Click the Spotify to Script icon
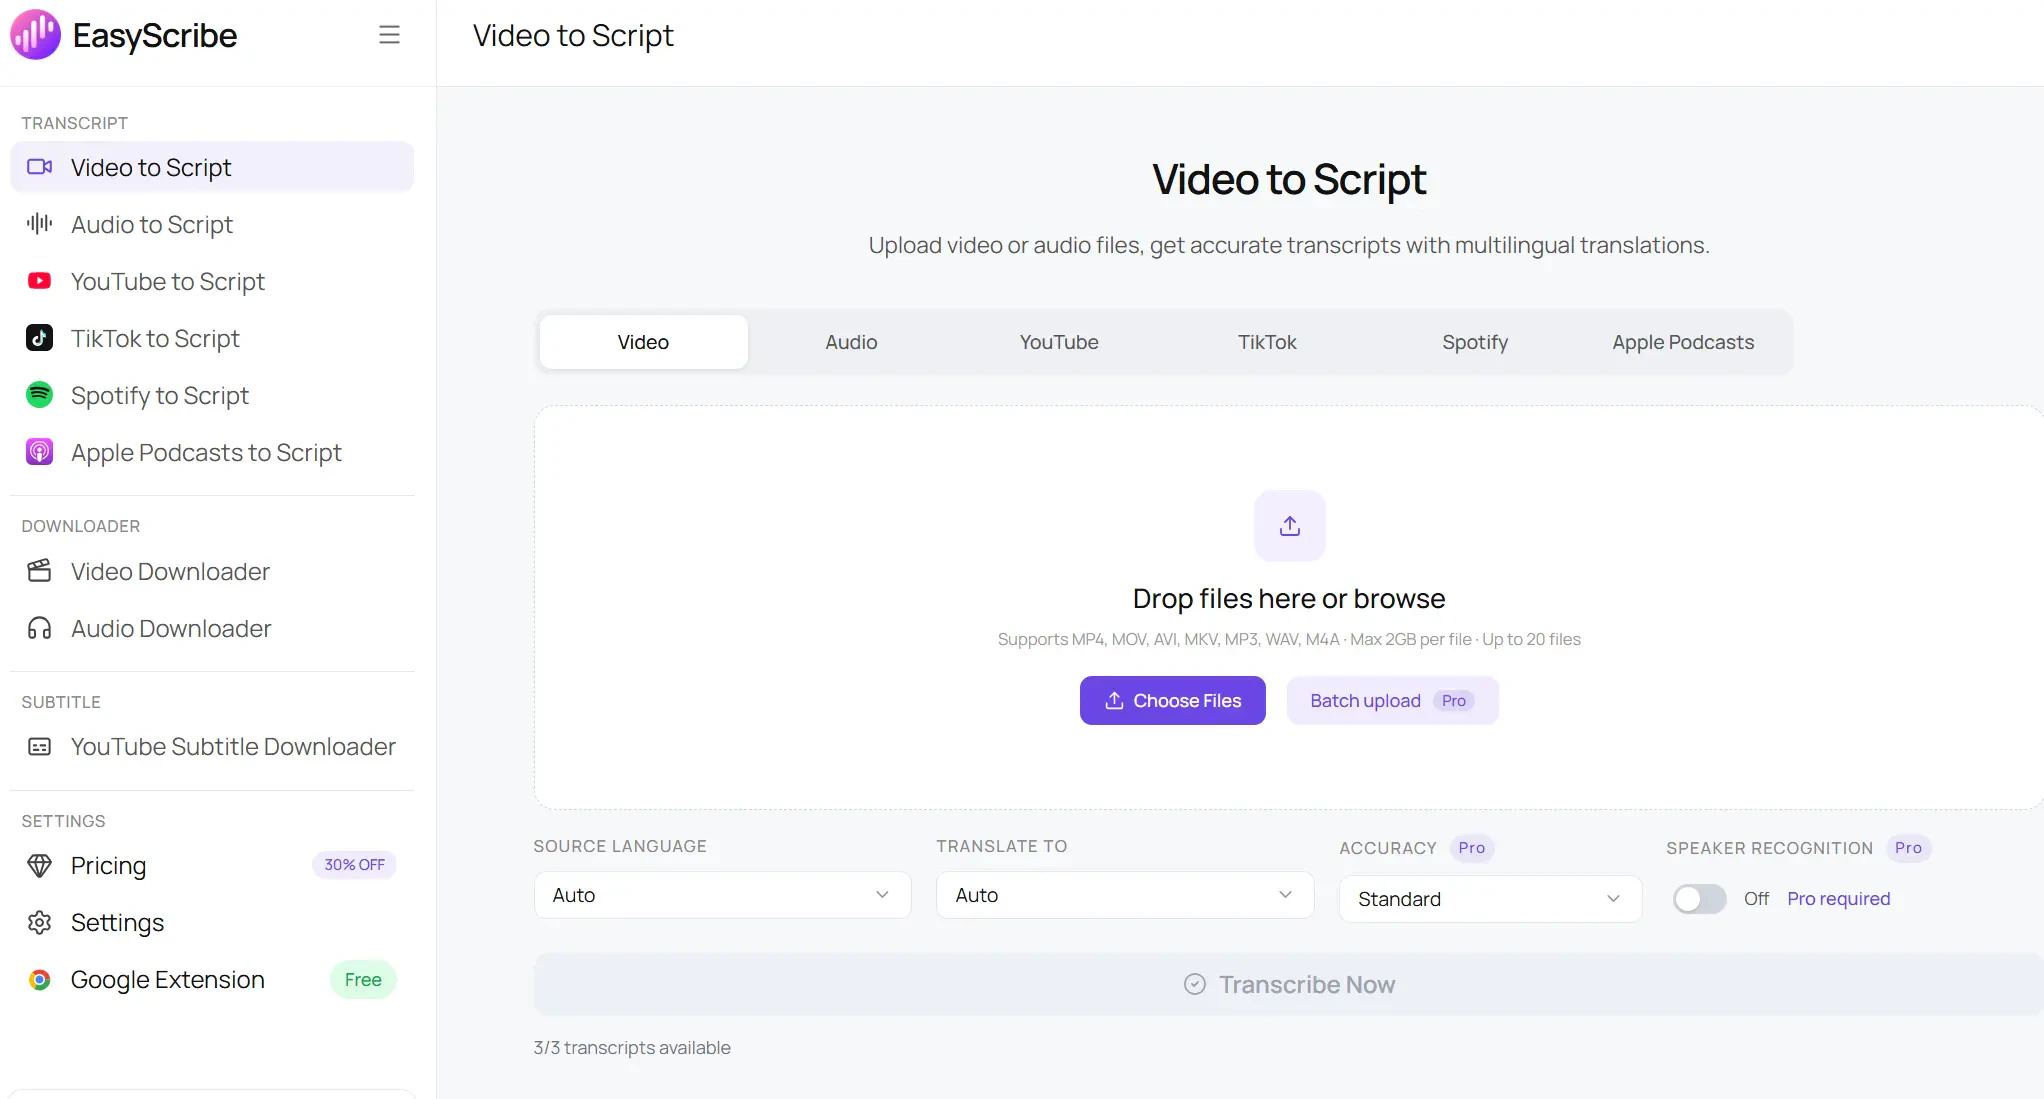This screenshot has height=1099, width=2044. [40, 395]
